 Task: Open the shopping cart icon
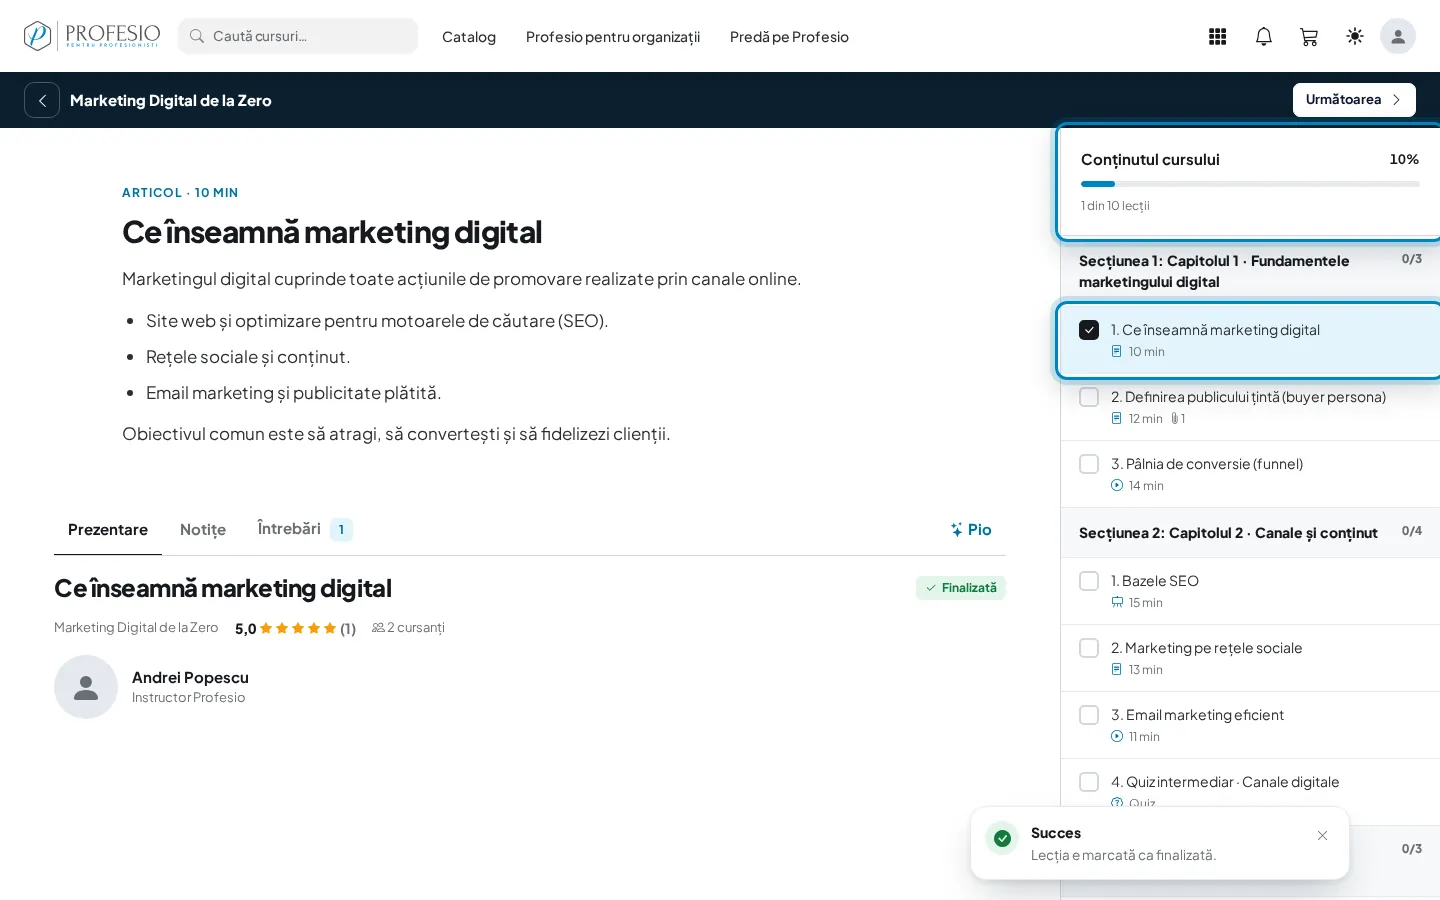point(1309,36)
